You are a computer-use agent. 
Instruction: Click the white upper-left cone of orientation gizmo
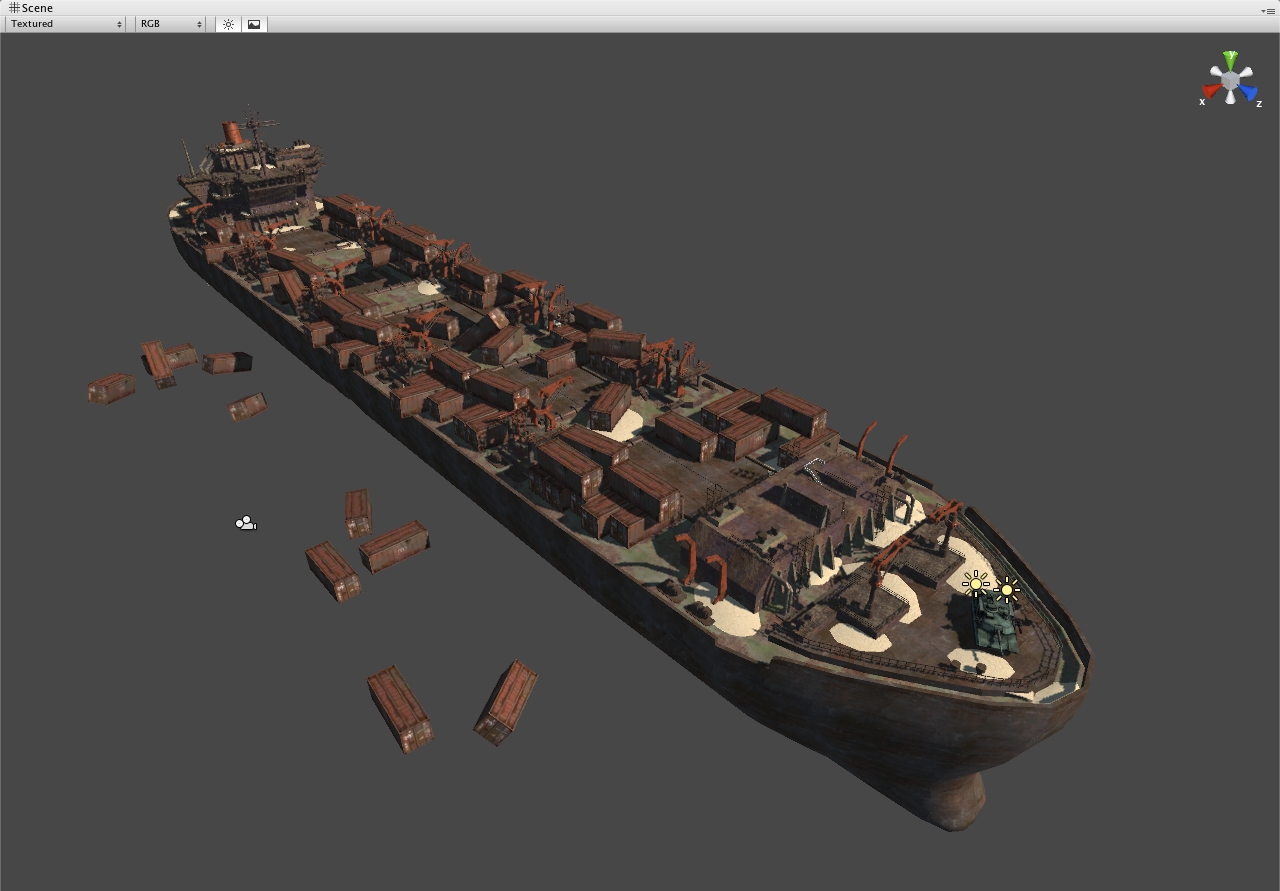coord(1217,72)
